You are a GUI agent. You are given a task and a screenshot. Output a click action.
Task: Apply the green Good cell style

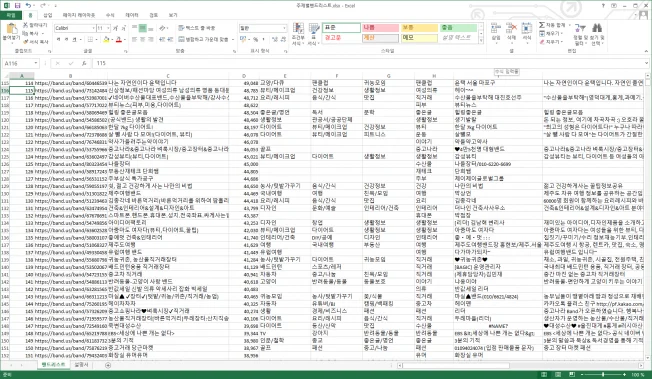[x=459, y=28]
